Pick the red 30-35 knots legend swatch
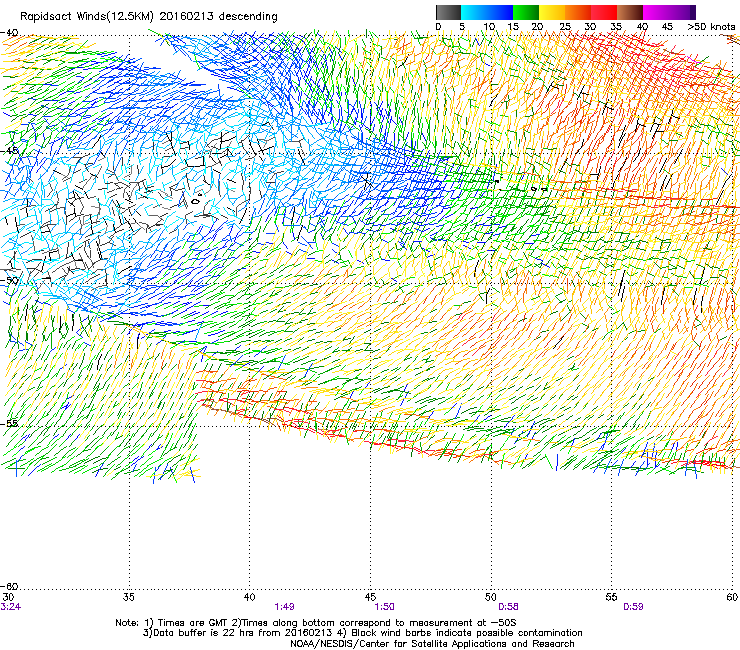The width and height of the screenshot is (740, 650). tap(604, 12)
